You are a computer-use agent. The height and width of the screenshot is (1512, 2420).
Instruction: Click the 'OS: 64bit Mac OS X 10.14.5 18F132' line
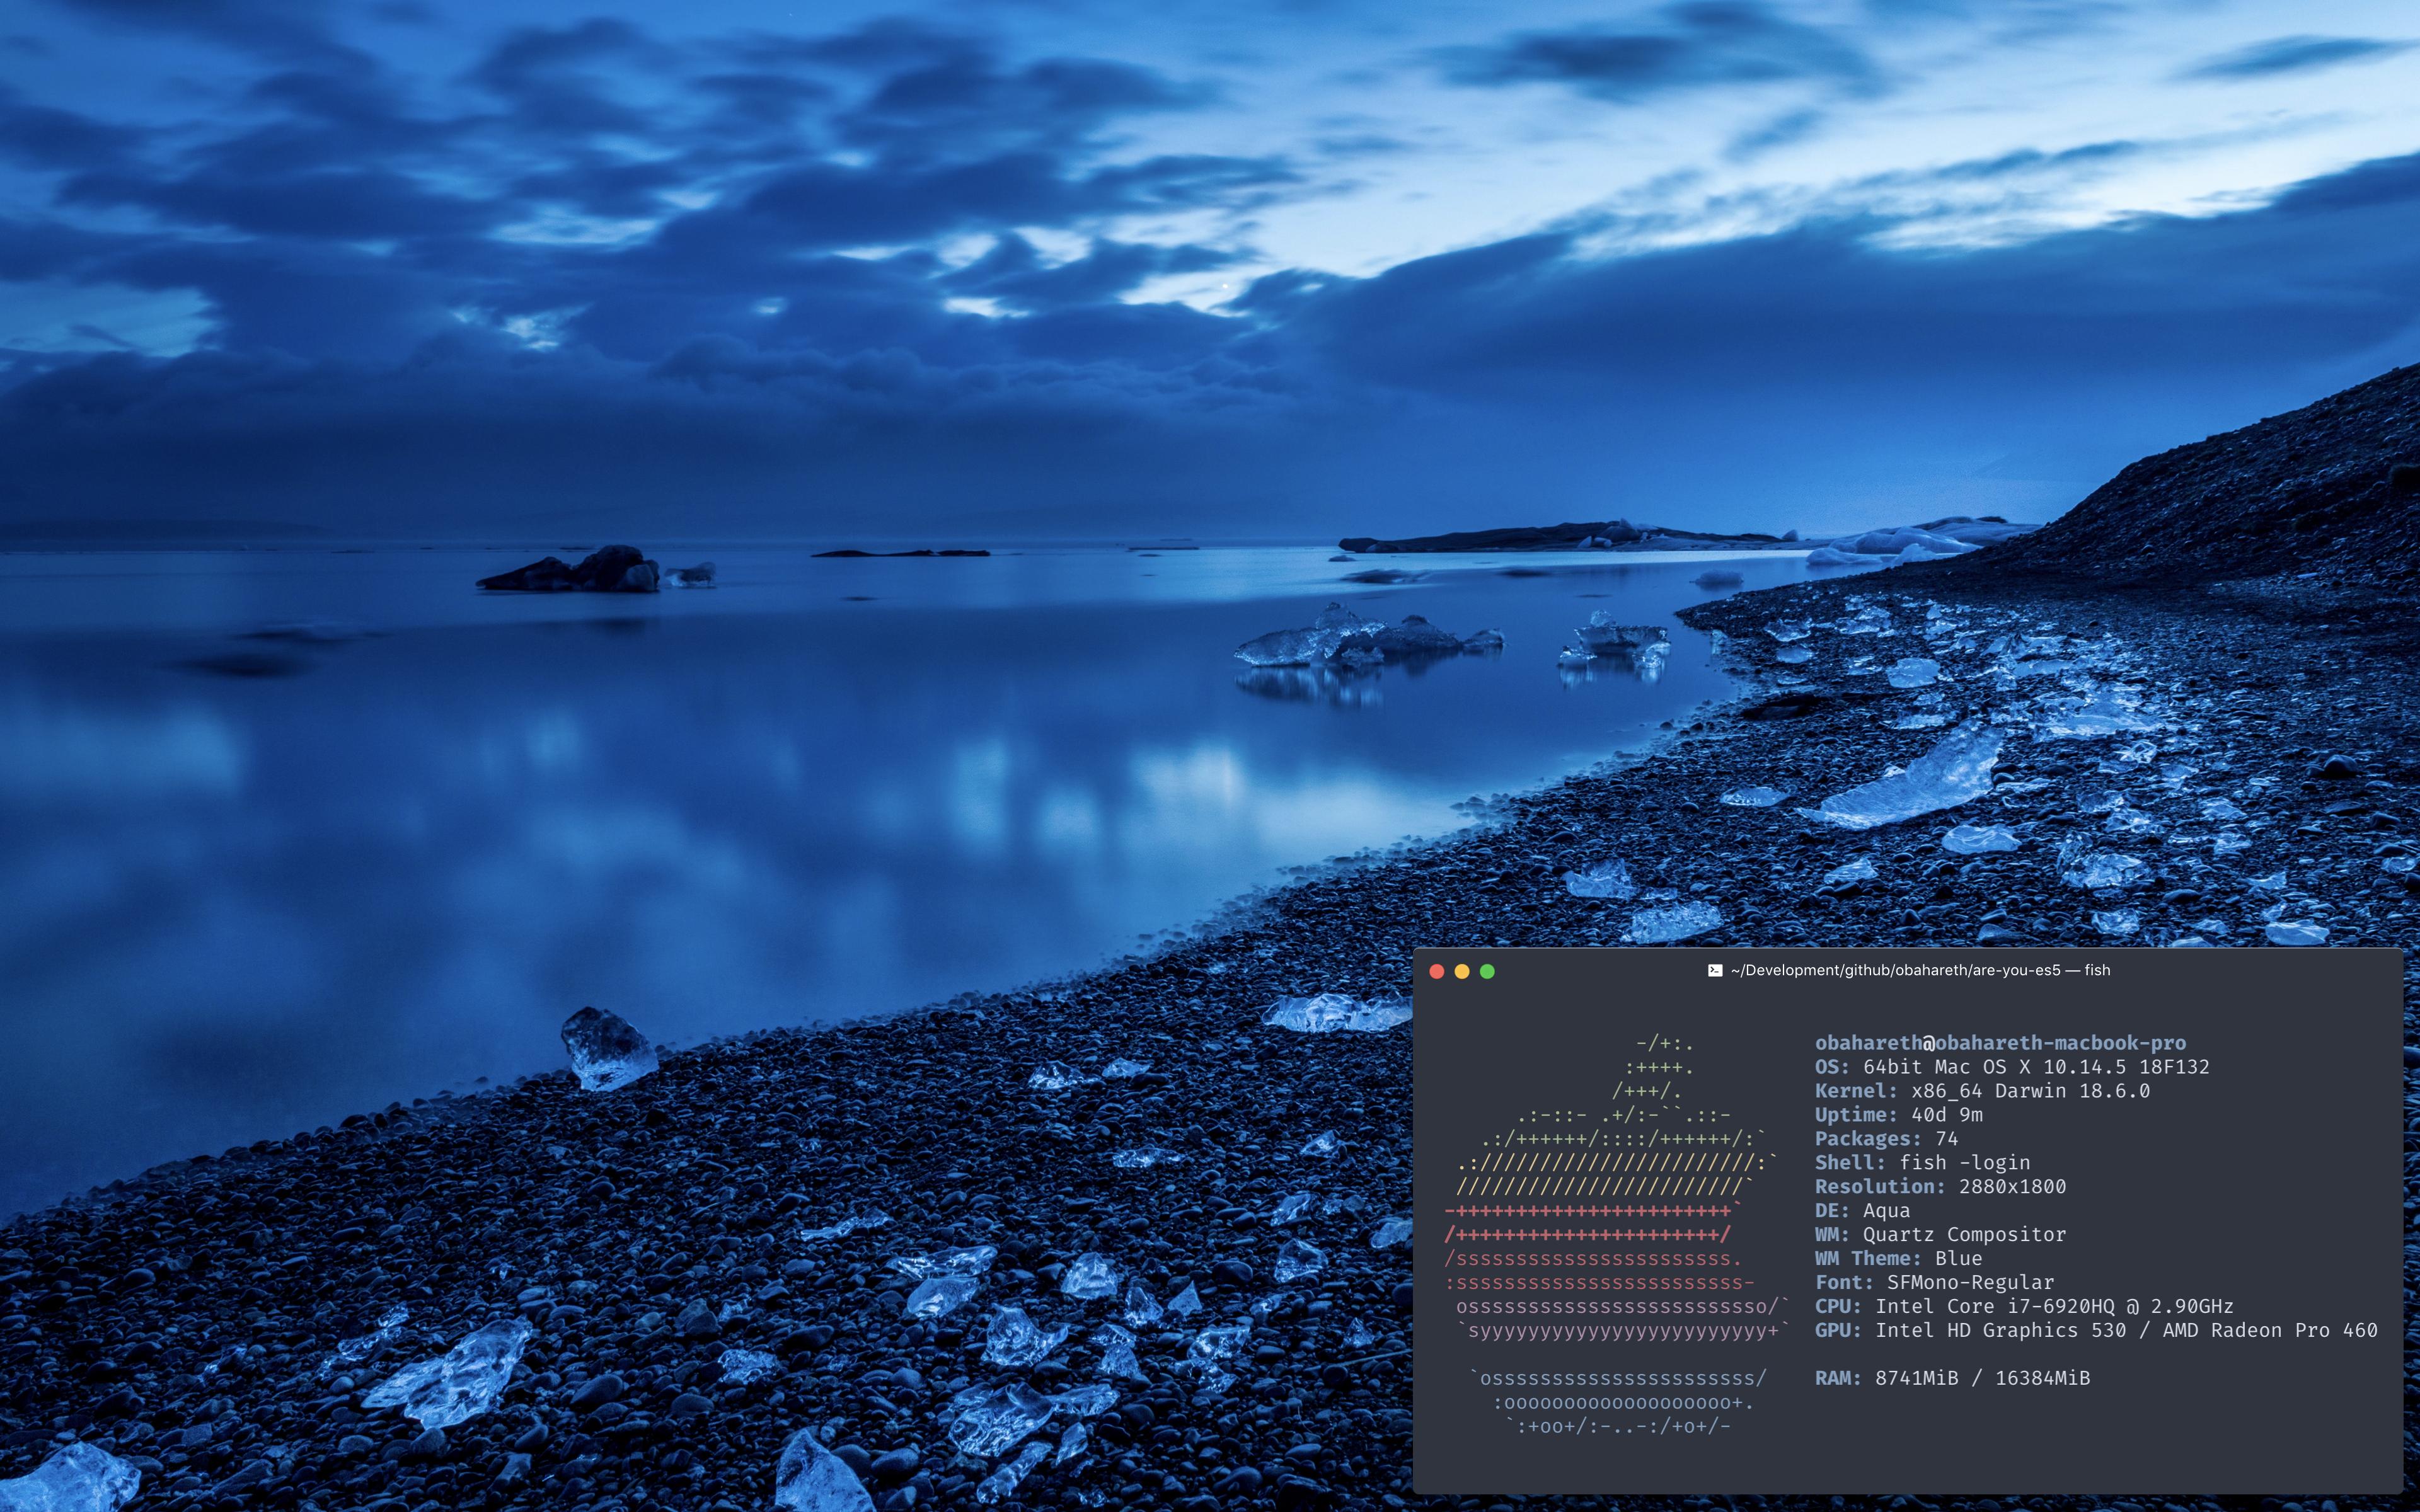coord(2012,1067)
